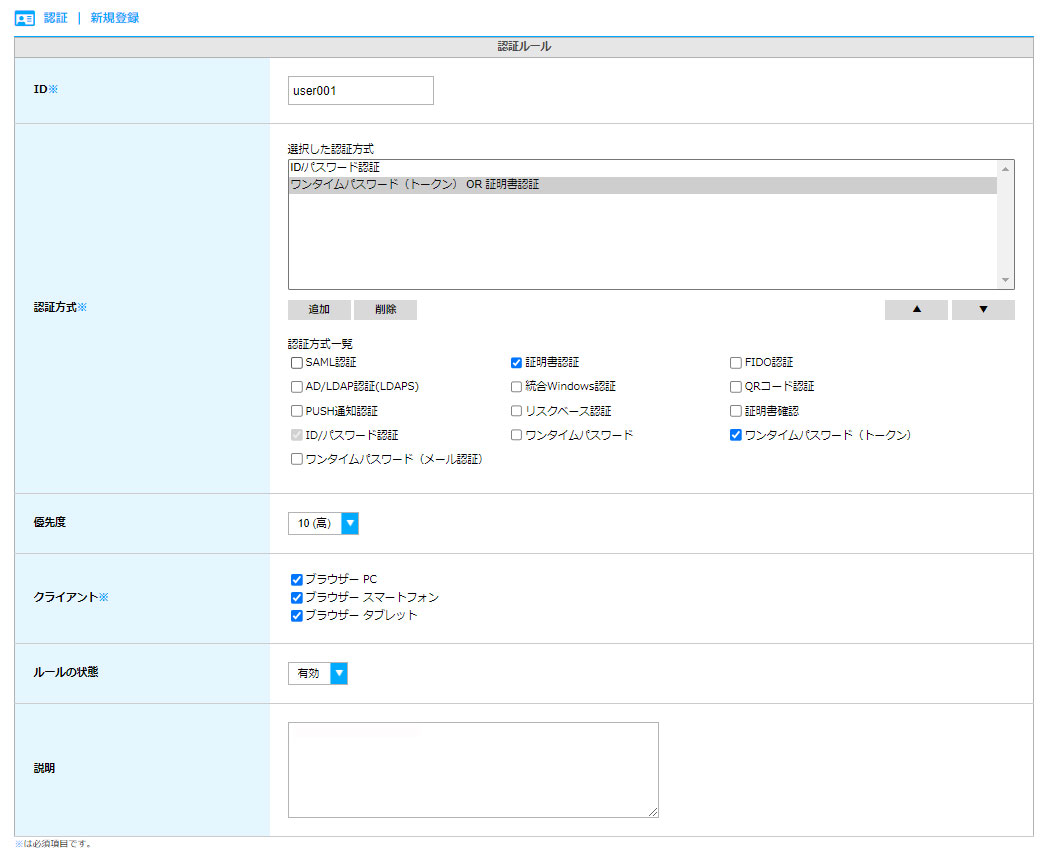Enable the FIDO認証 checkbox
Screen dimensions: 1045x852
(x=736, y=363)
